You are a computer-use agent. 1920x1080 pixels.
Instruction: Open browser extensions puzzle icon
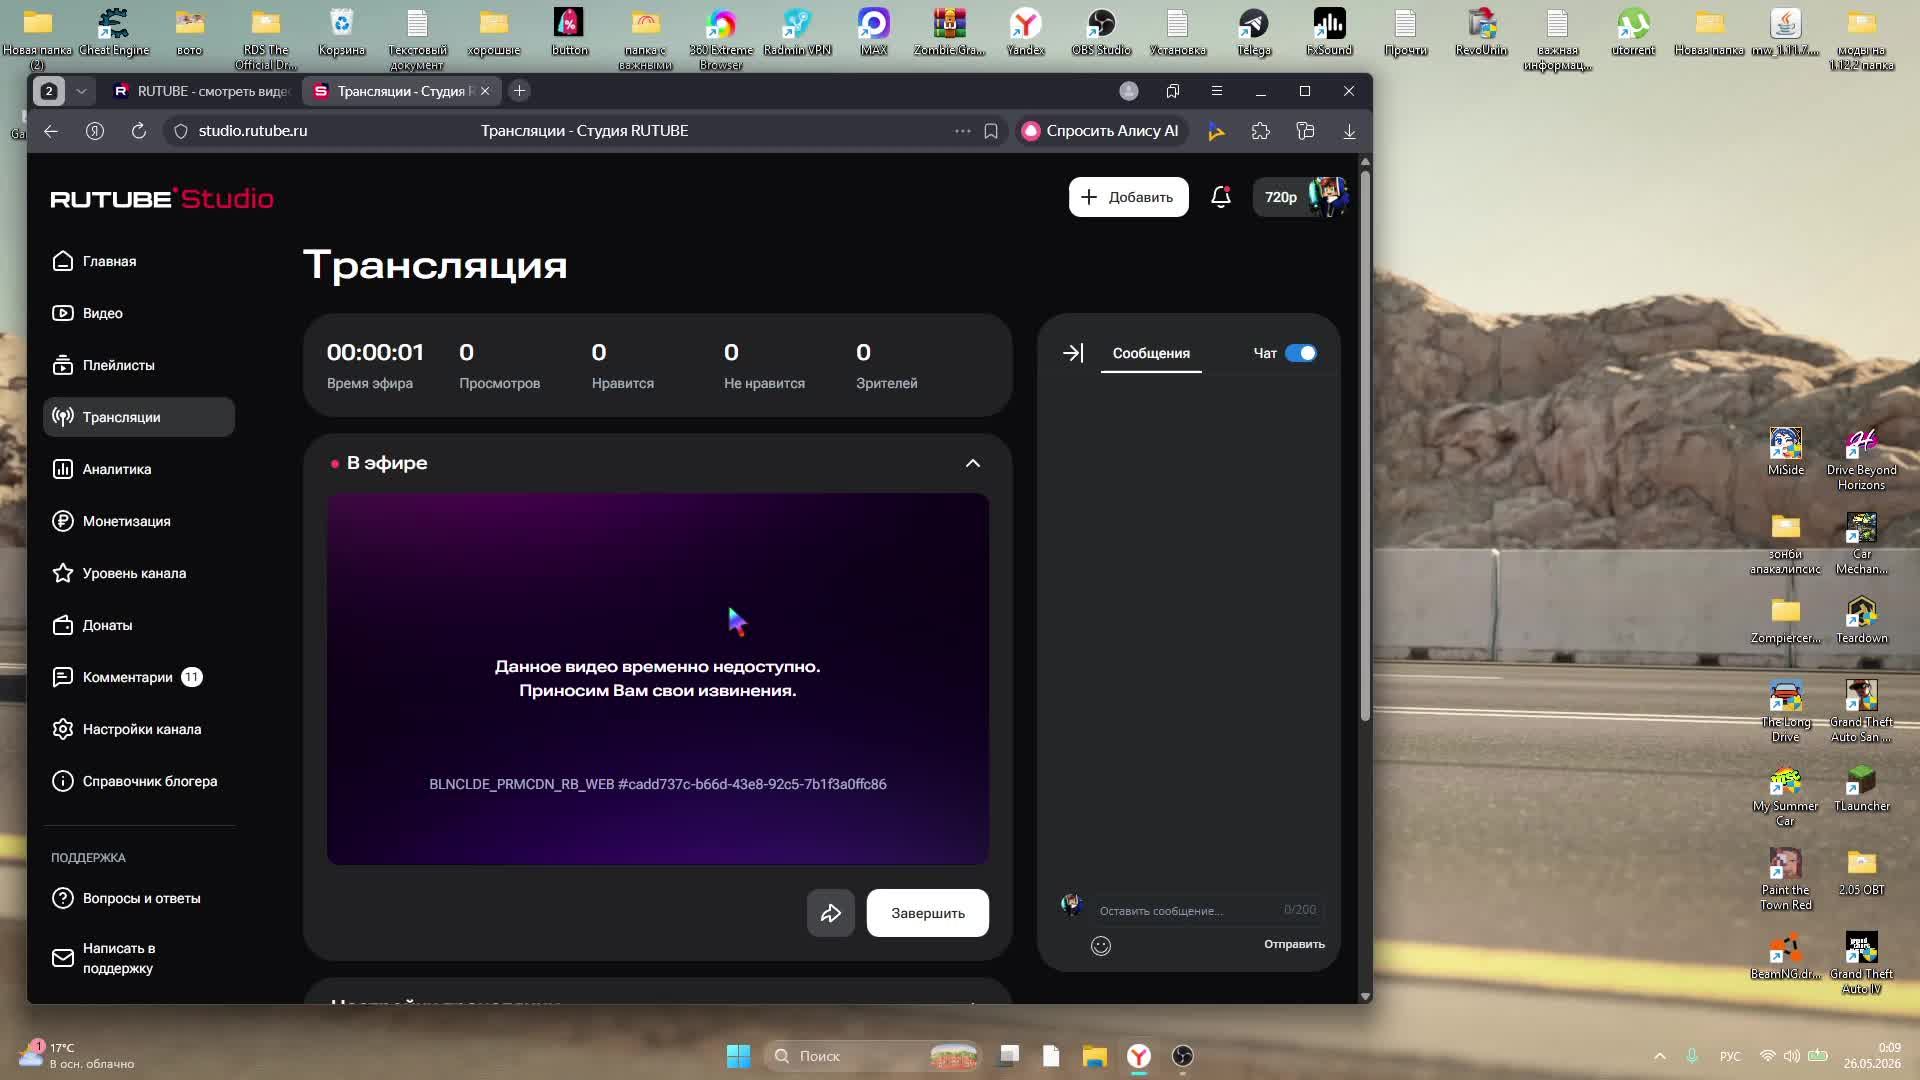tap(1260, 131)
